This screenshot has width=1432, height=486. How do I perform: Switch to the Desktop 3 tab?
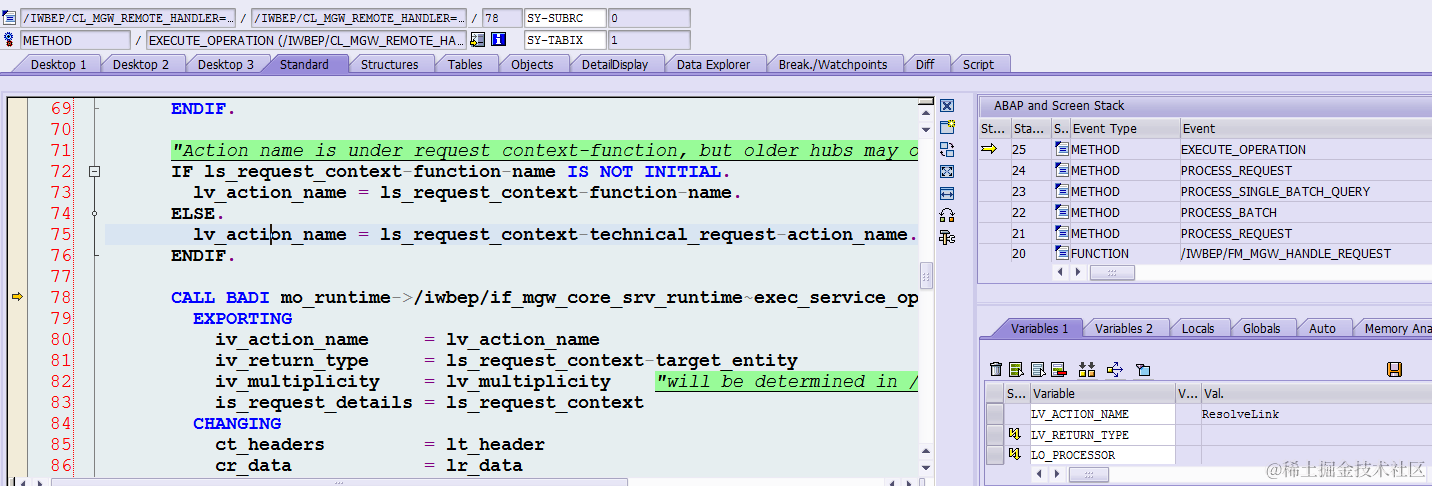click(225, 64)
